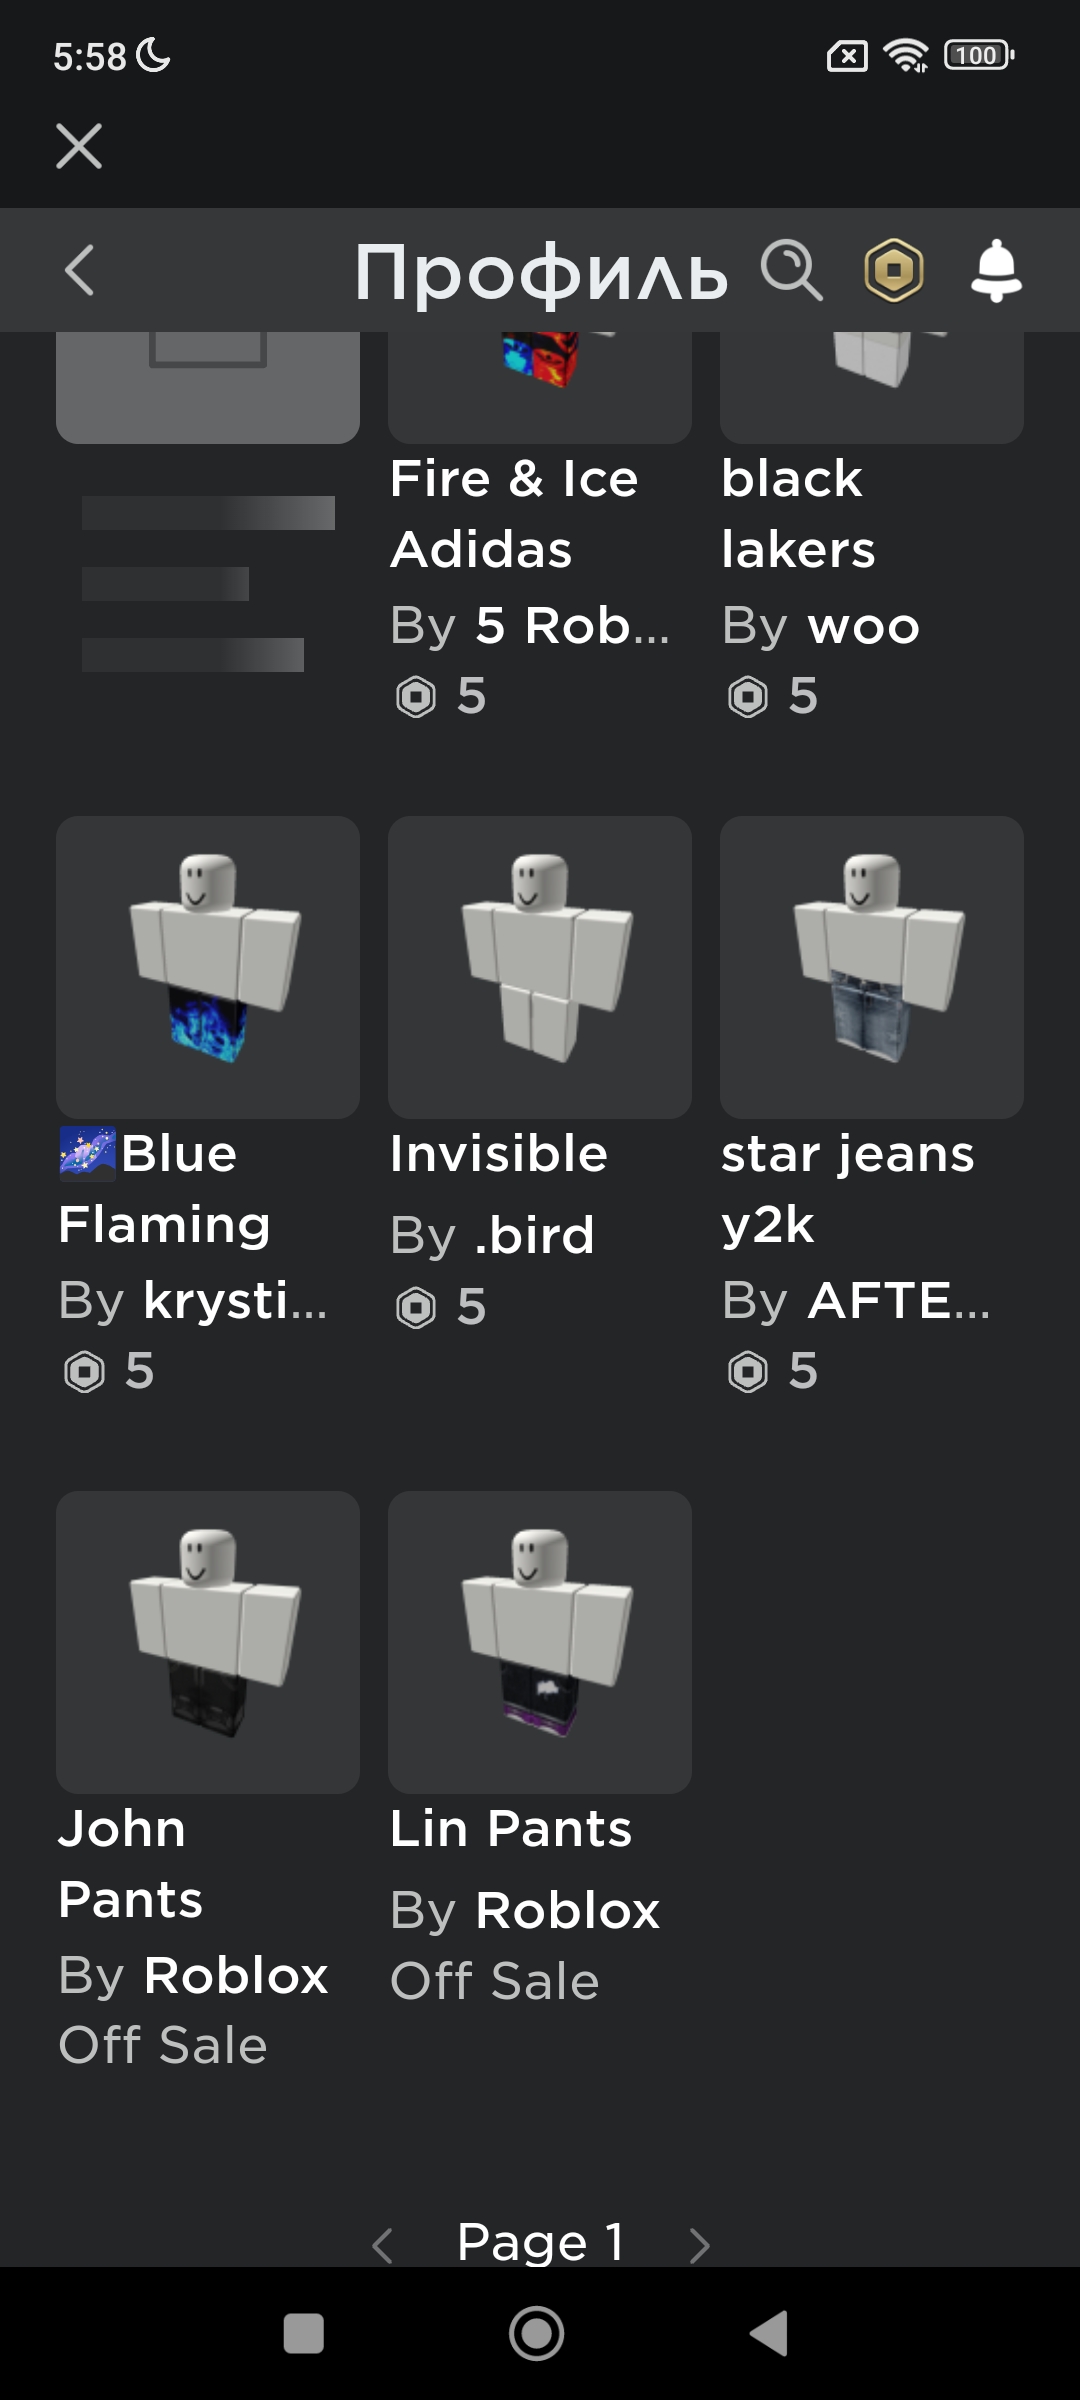Open the star jeans y2k thumbnail
The width and height of the screenshot is (1080, 2400).
coord(872,967)
